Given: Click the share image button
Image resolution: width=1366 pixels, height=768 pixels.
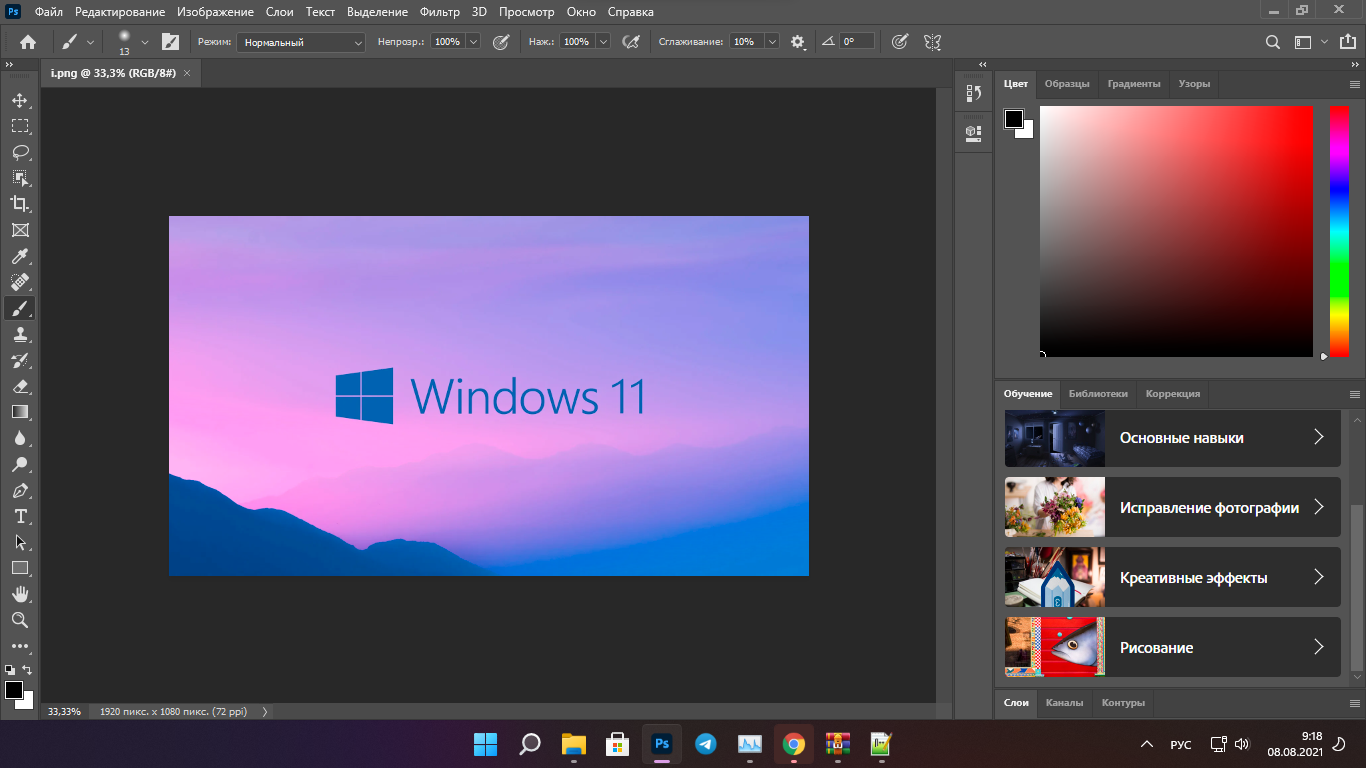Looking at the screenshot, I should 1347,42.
